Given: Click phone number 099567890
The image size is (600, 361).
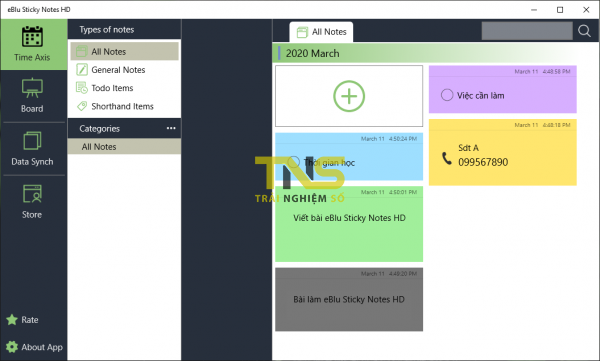Looking at the screenshot, I should 483,162.
